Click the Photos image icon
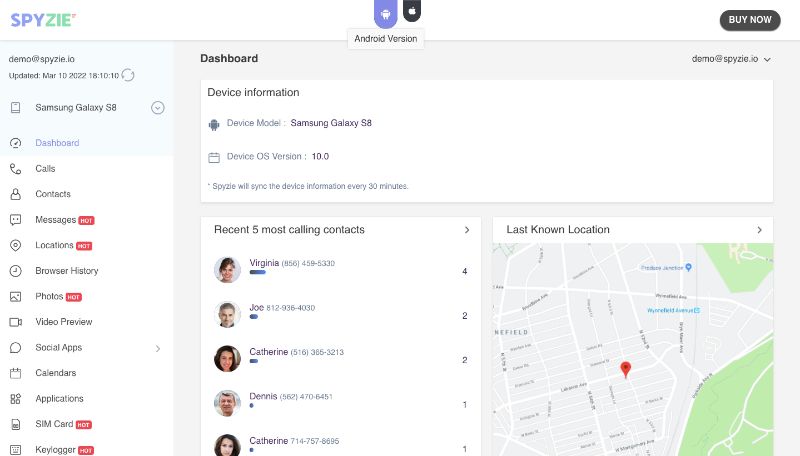This screenshot has width=800, height=456. tap(15, 297)
